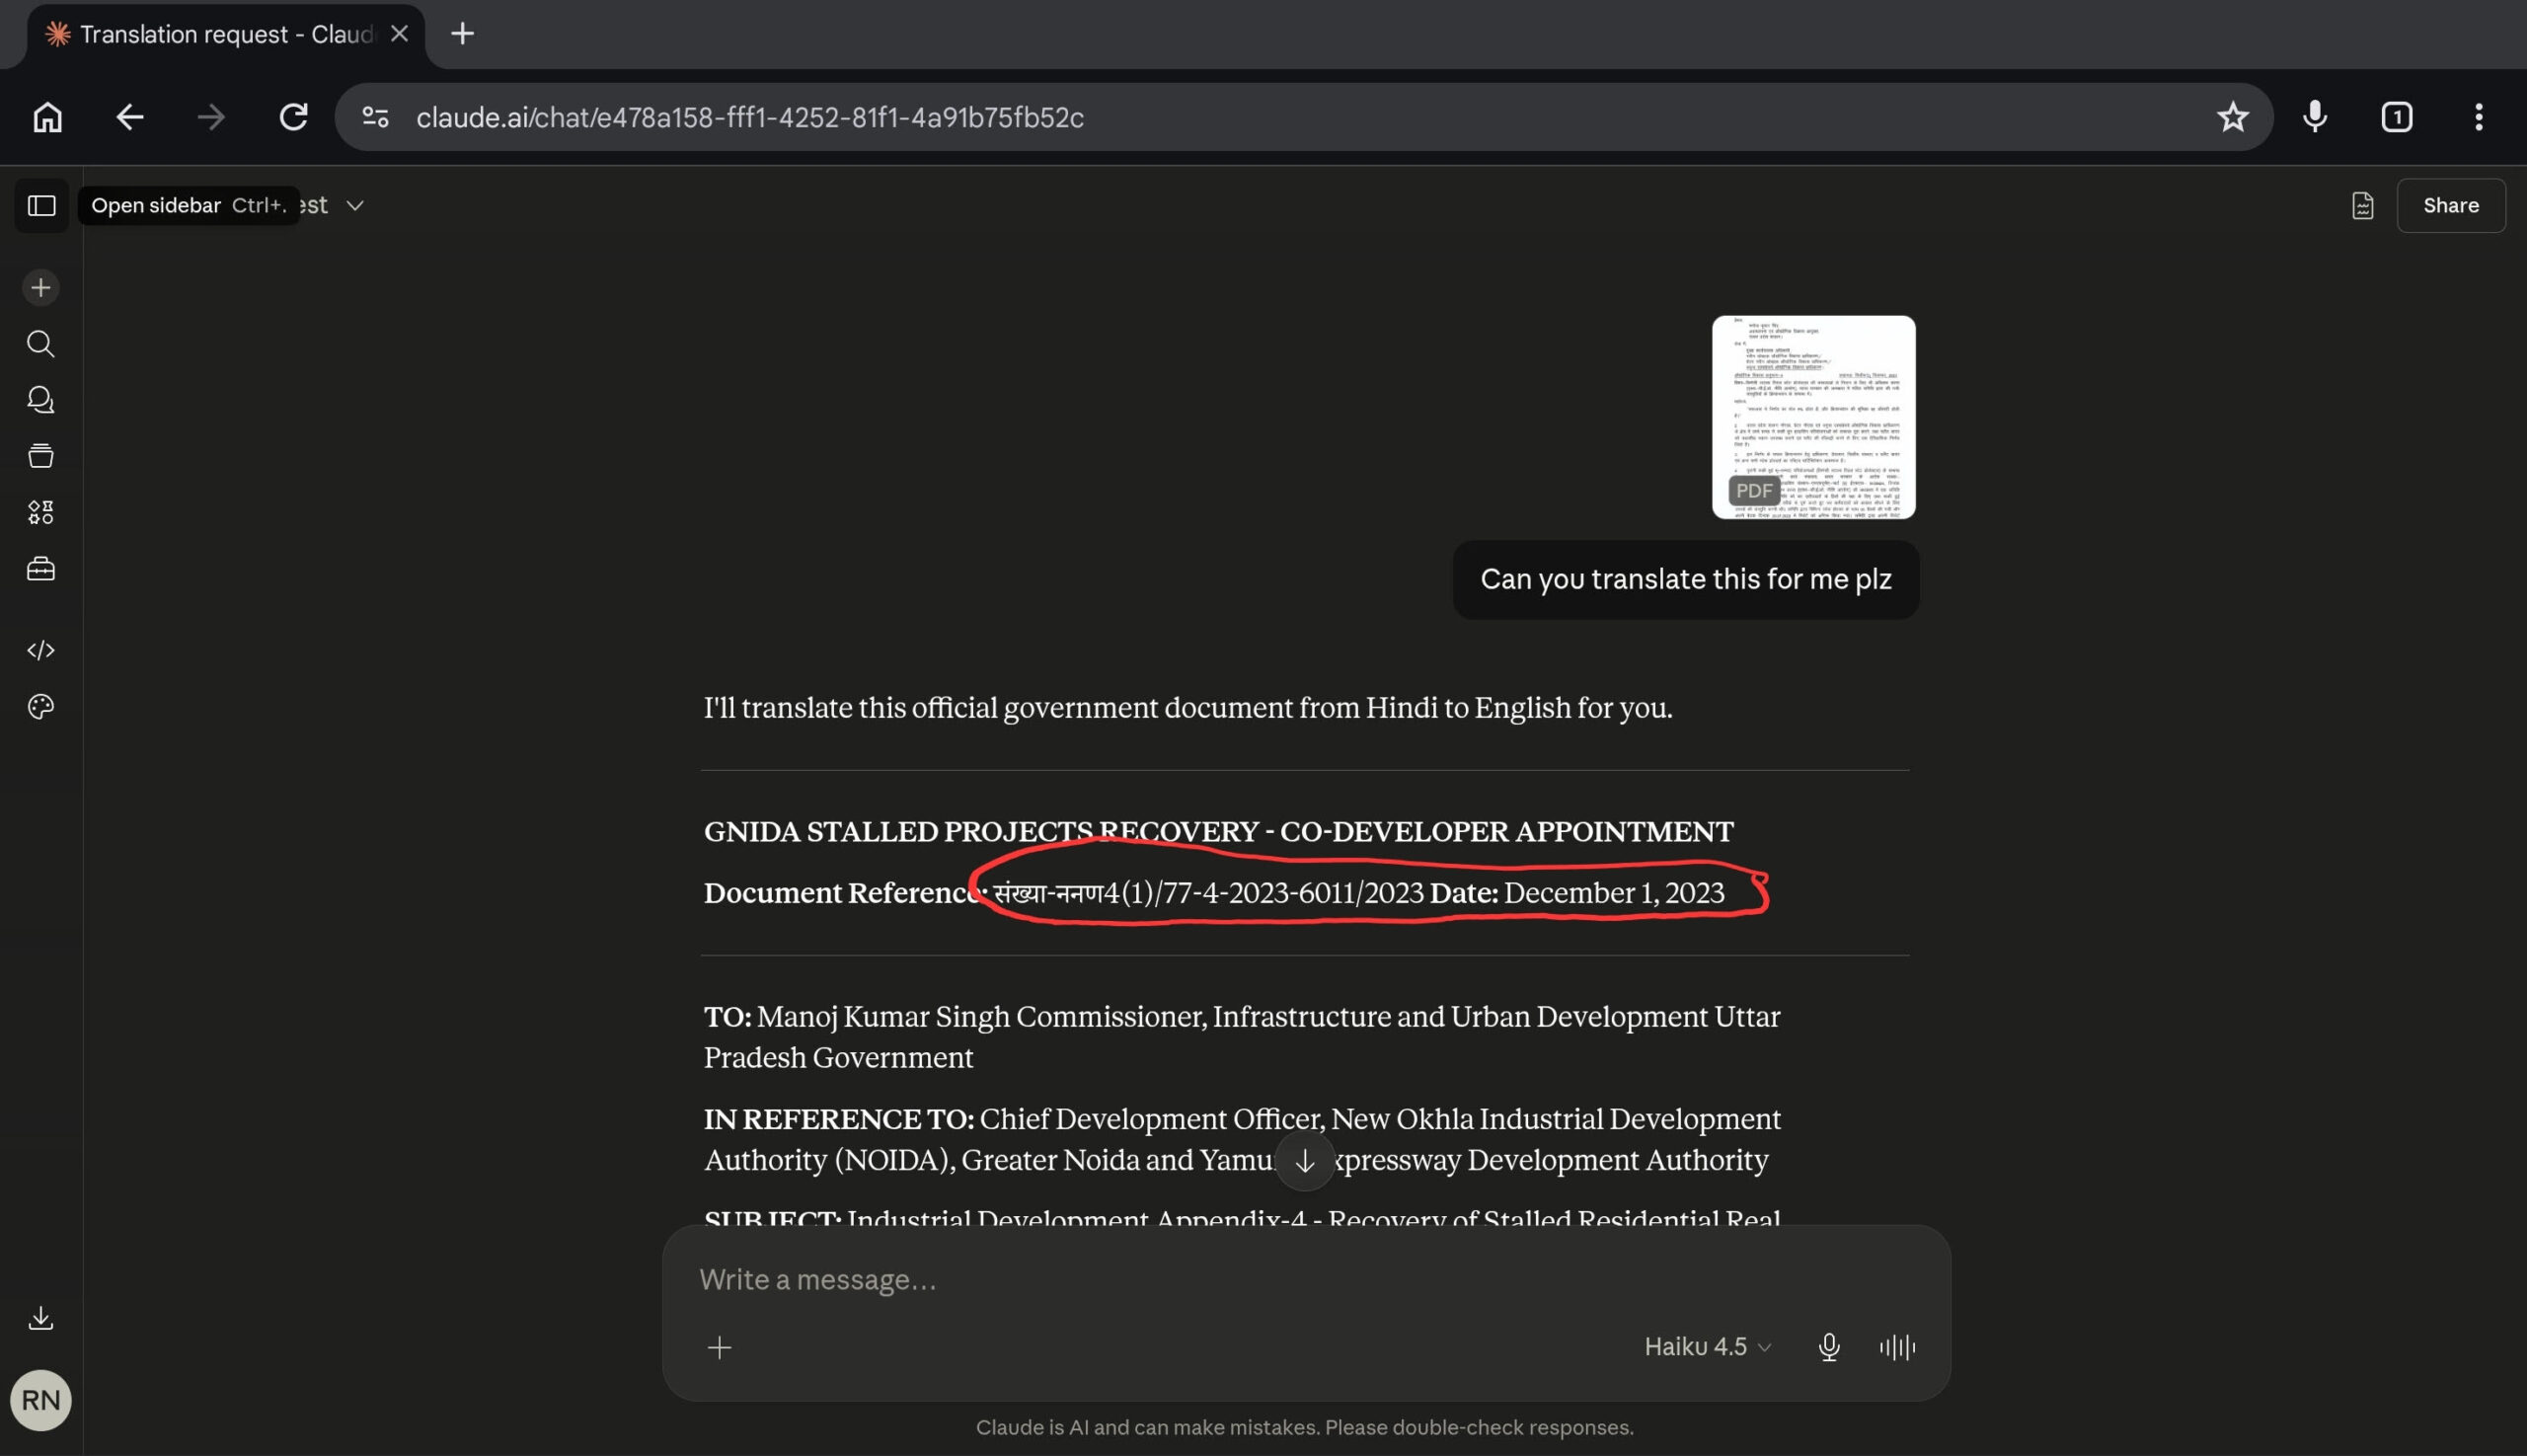Click the 'I'll translate this official government document' sentence
The height and width of the screenshot is (1456, 2527).
coord(1188,708)
